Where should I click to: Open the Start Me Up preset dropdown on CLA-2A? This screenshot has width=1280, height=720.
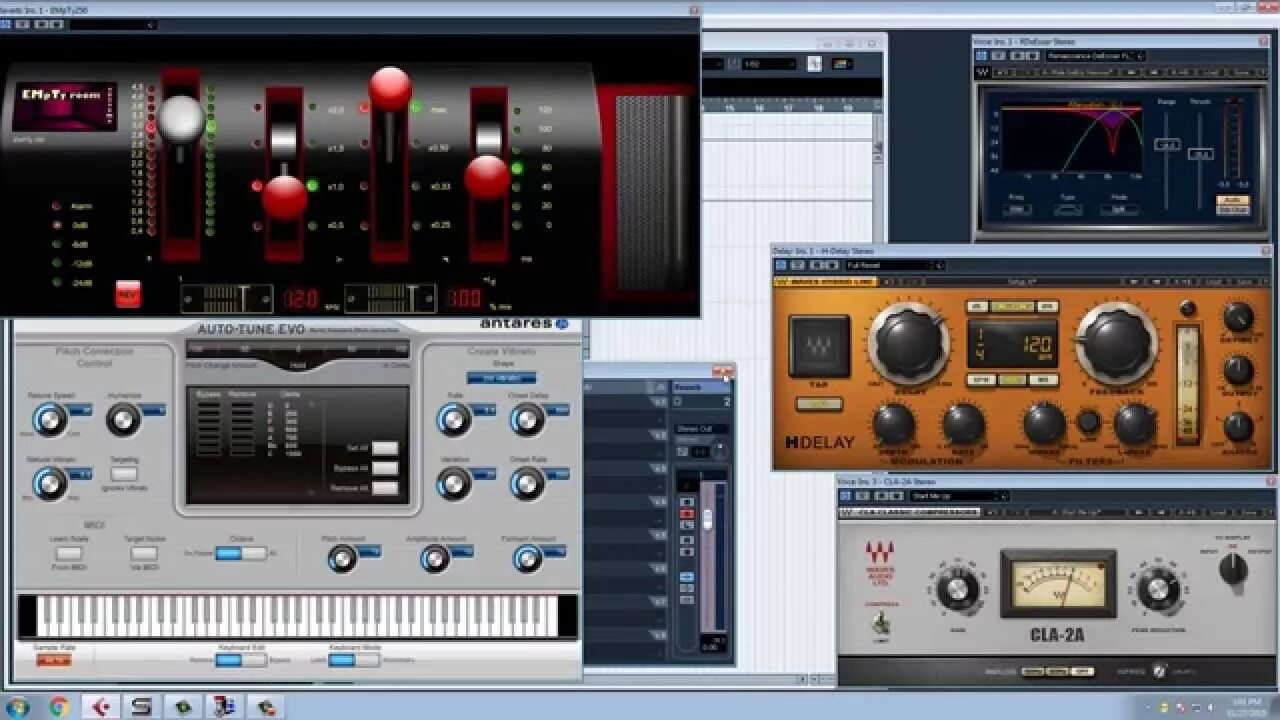959,496
